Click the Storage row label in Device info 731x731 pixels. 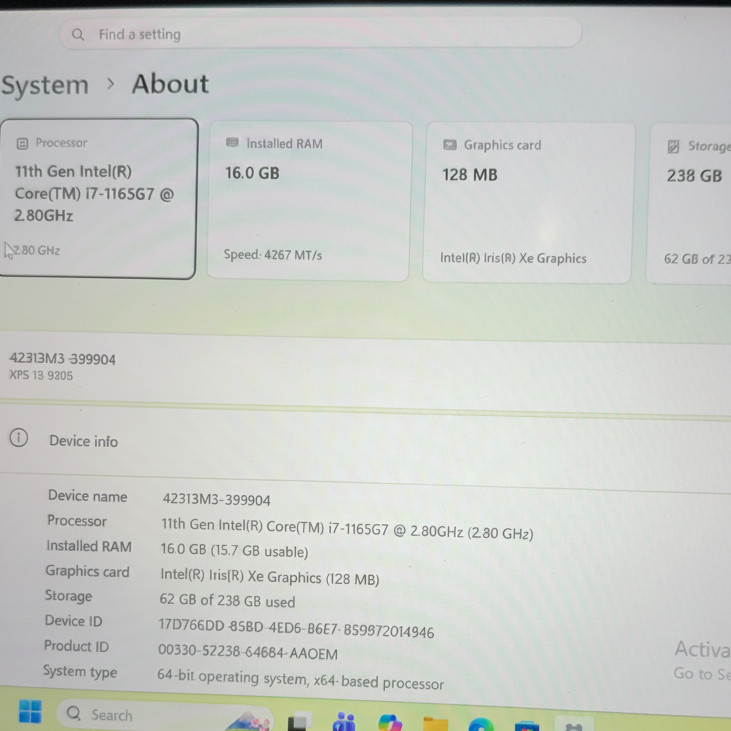click(69, 596)
